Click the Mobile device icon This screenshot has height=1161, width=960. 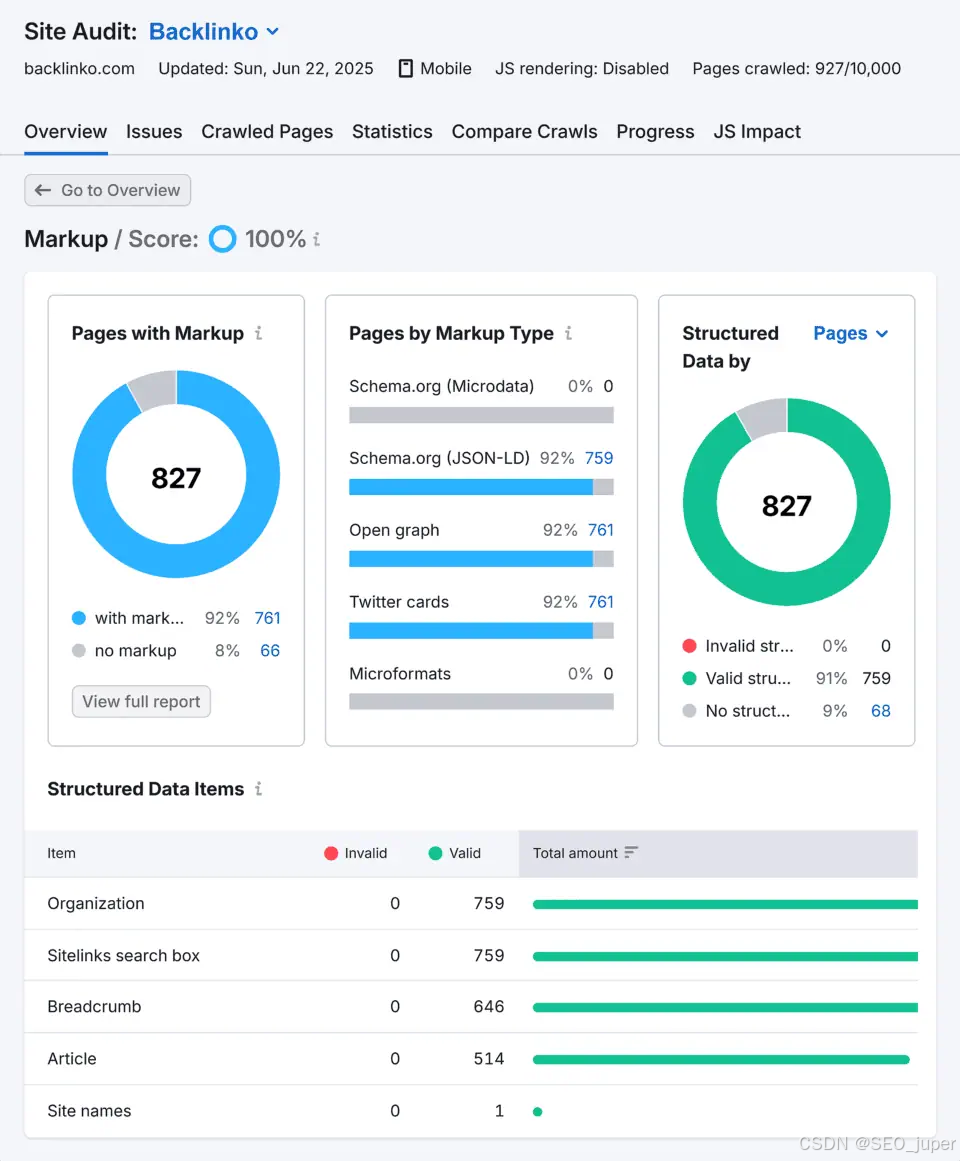pyautogui.click(x=406, y=69)
